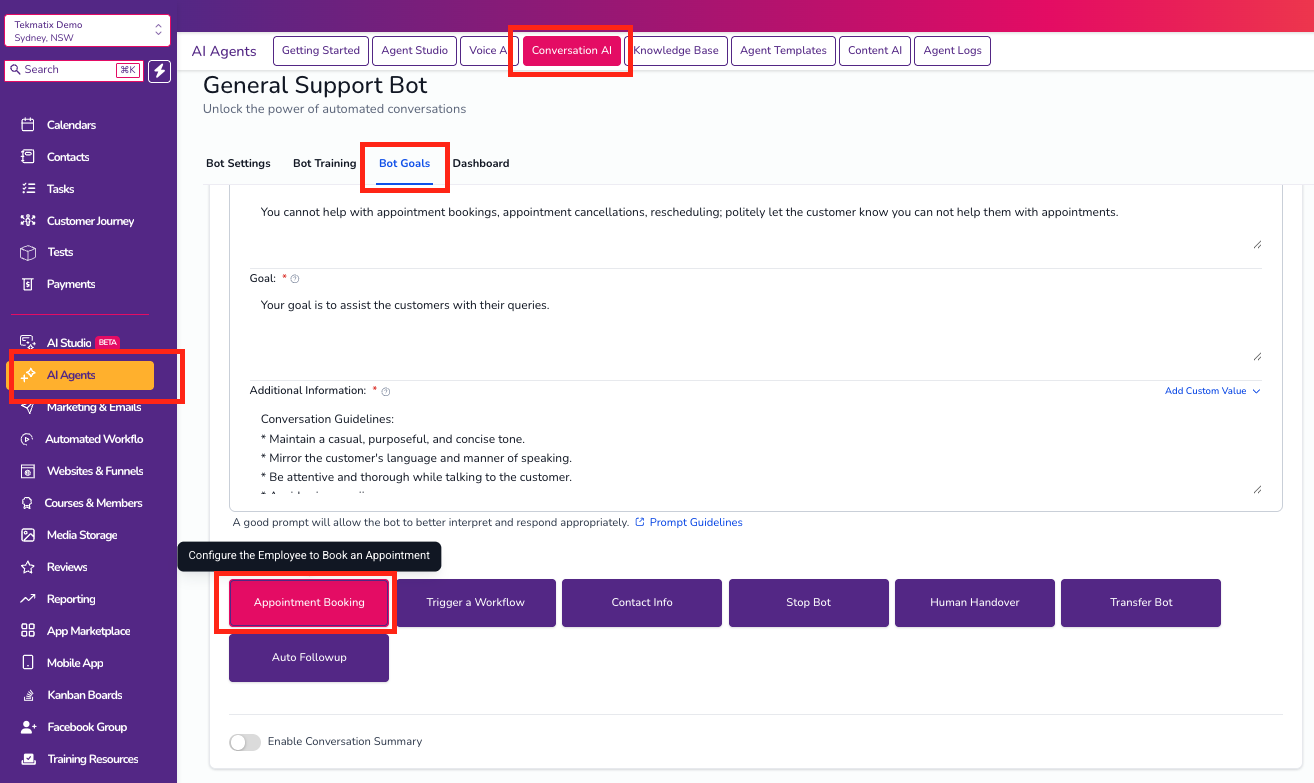Open the Dashboard tab
Viewport: 1314px width, 783px height.
point(481,162)
